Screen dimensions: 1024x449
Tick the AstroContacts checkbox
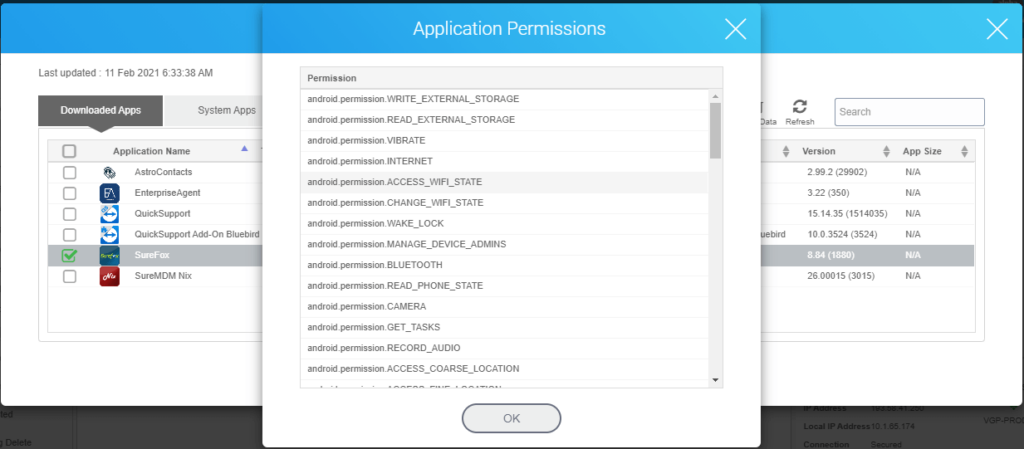69,172
